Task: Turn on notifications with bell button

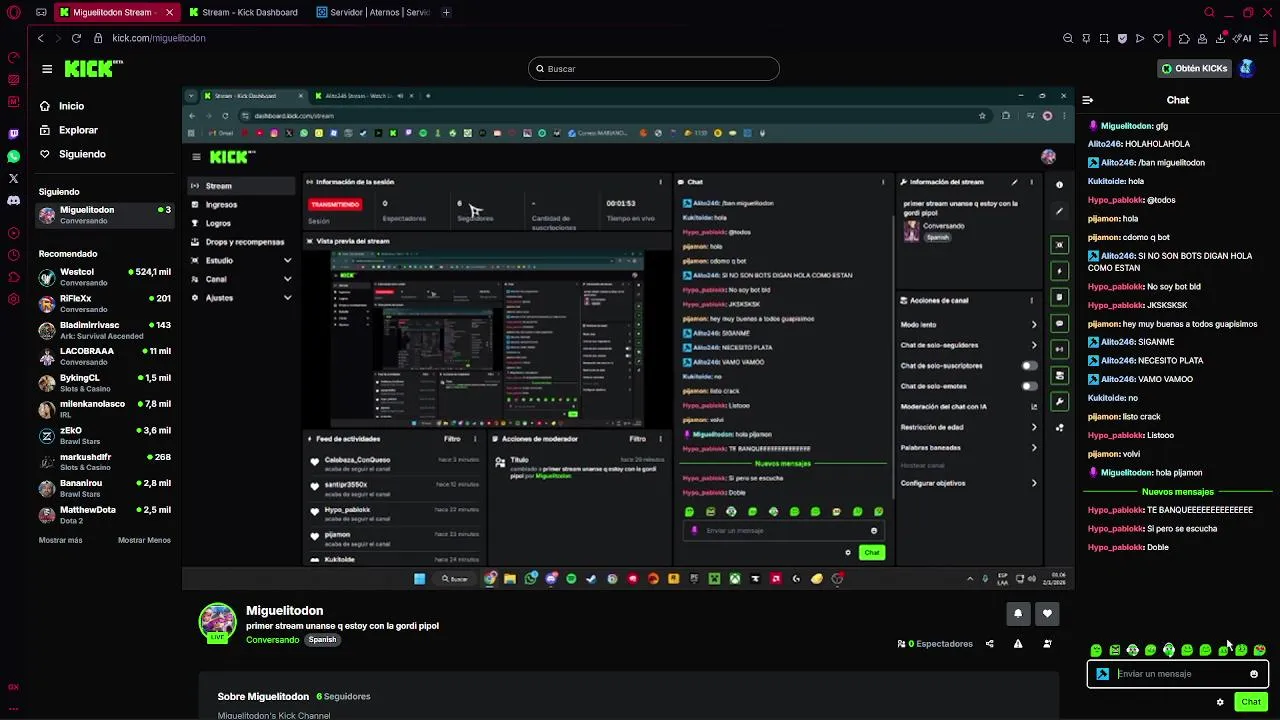Action: 1018,613
